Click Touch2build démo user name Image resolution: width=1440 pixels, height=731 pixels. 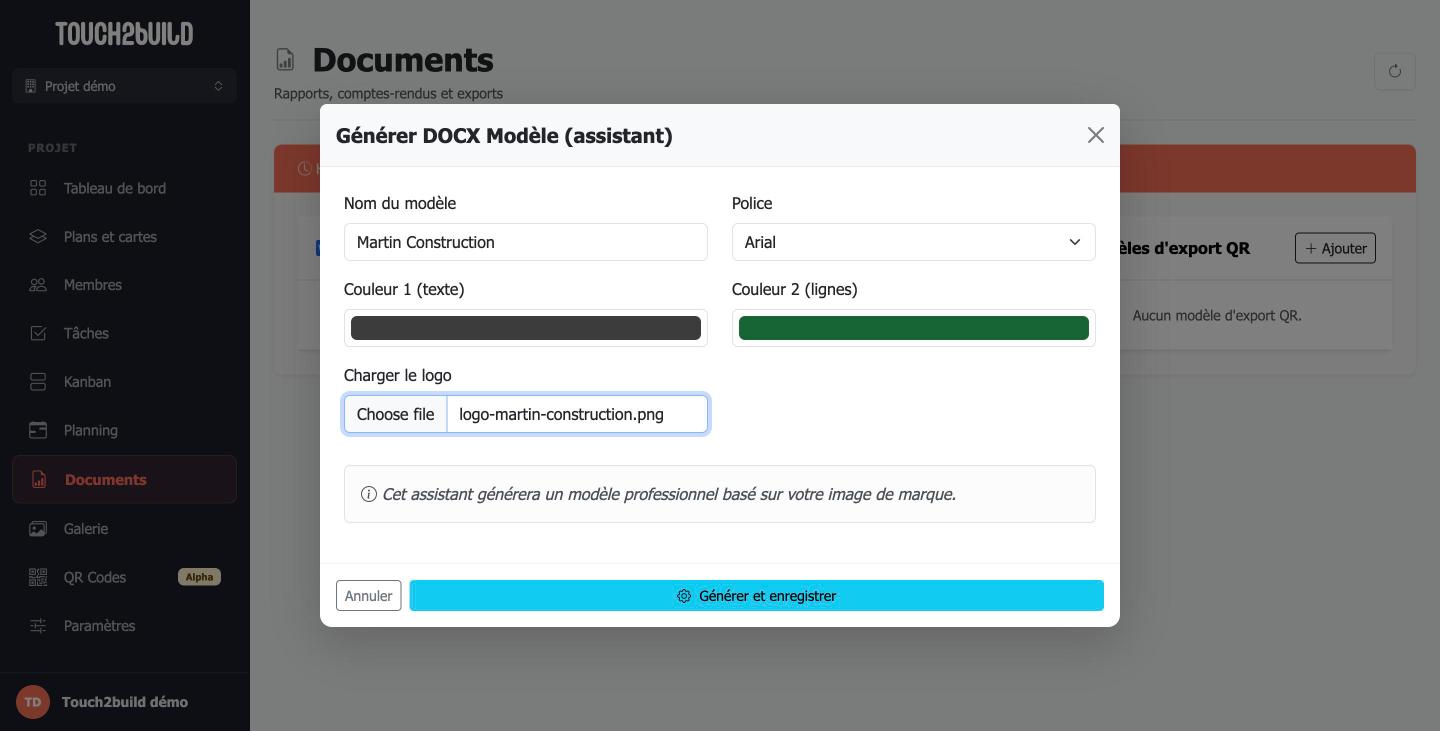point(125,702)
